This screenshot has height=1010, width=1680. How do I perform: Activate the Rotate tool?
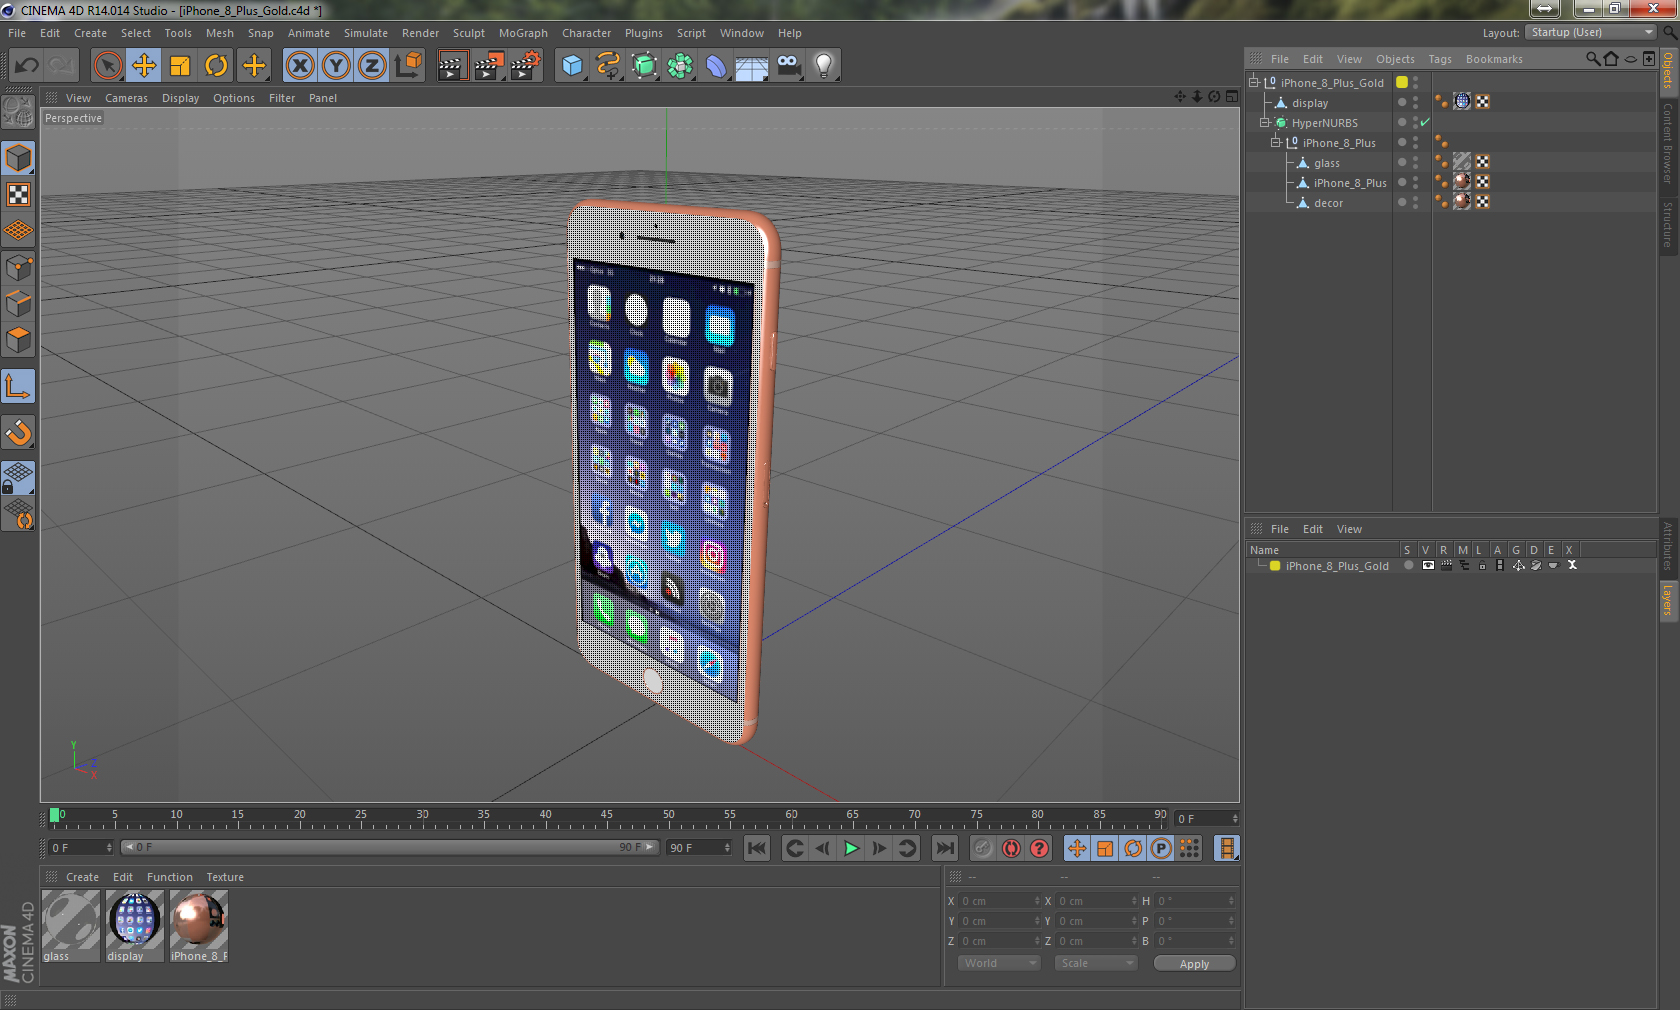pyautogui.click(x=216, y=66)
